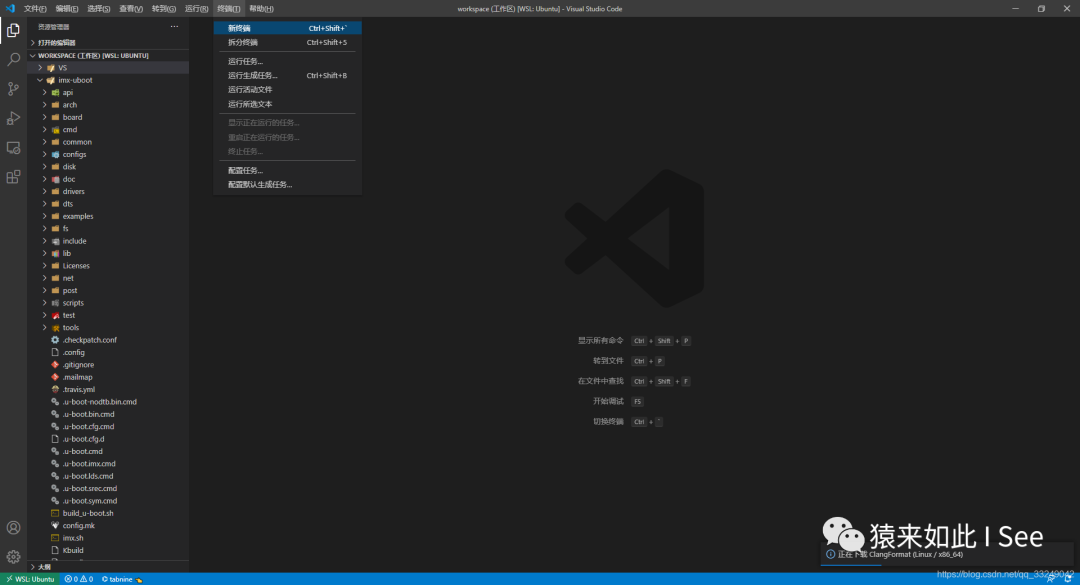
Task: Click the WSL: Ubuntu remote indicator
Action: 30,579
